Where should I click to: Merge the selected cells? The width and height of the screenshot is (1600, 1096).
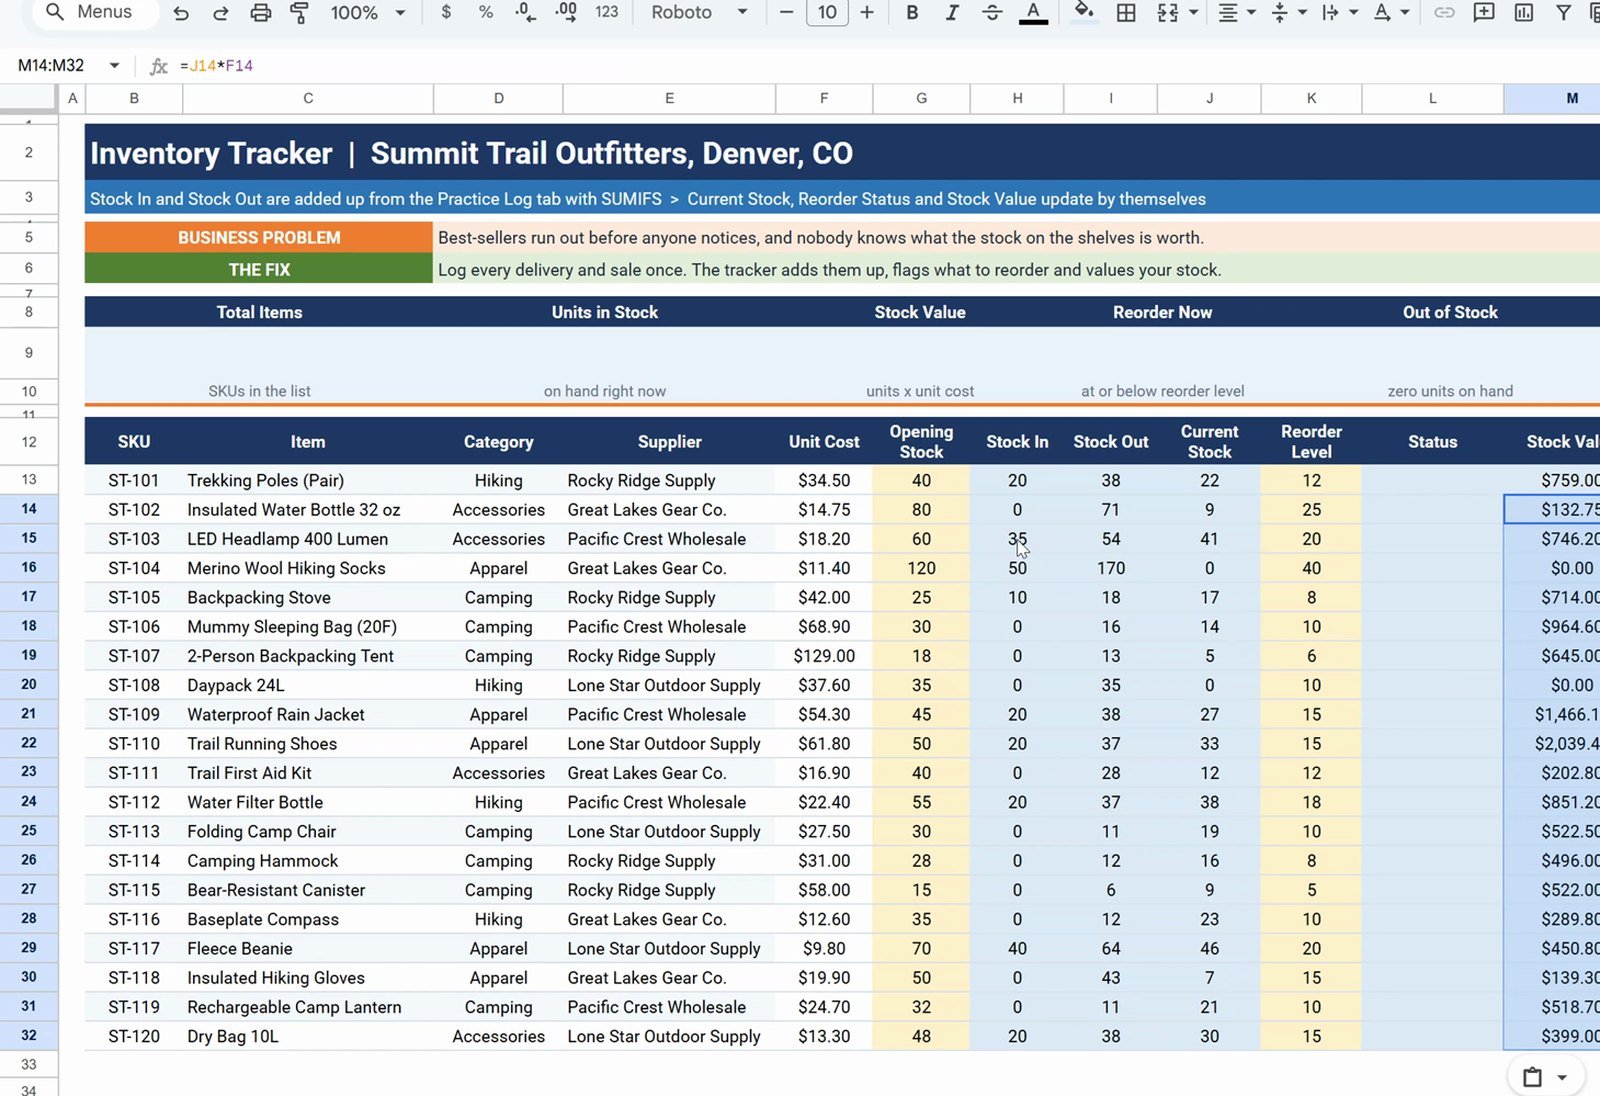pyautogui.click(x=1167, y=13)
